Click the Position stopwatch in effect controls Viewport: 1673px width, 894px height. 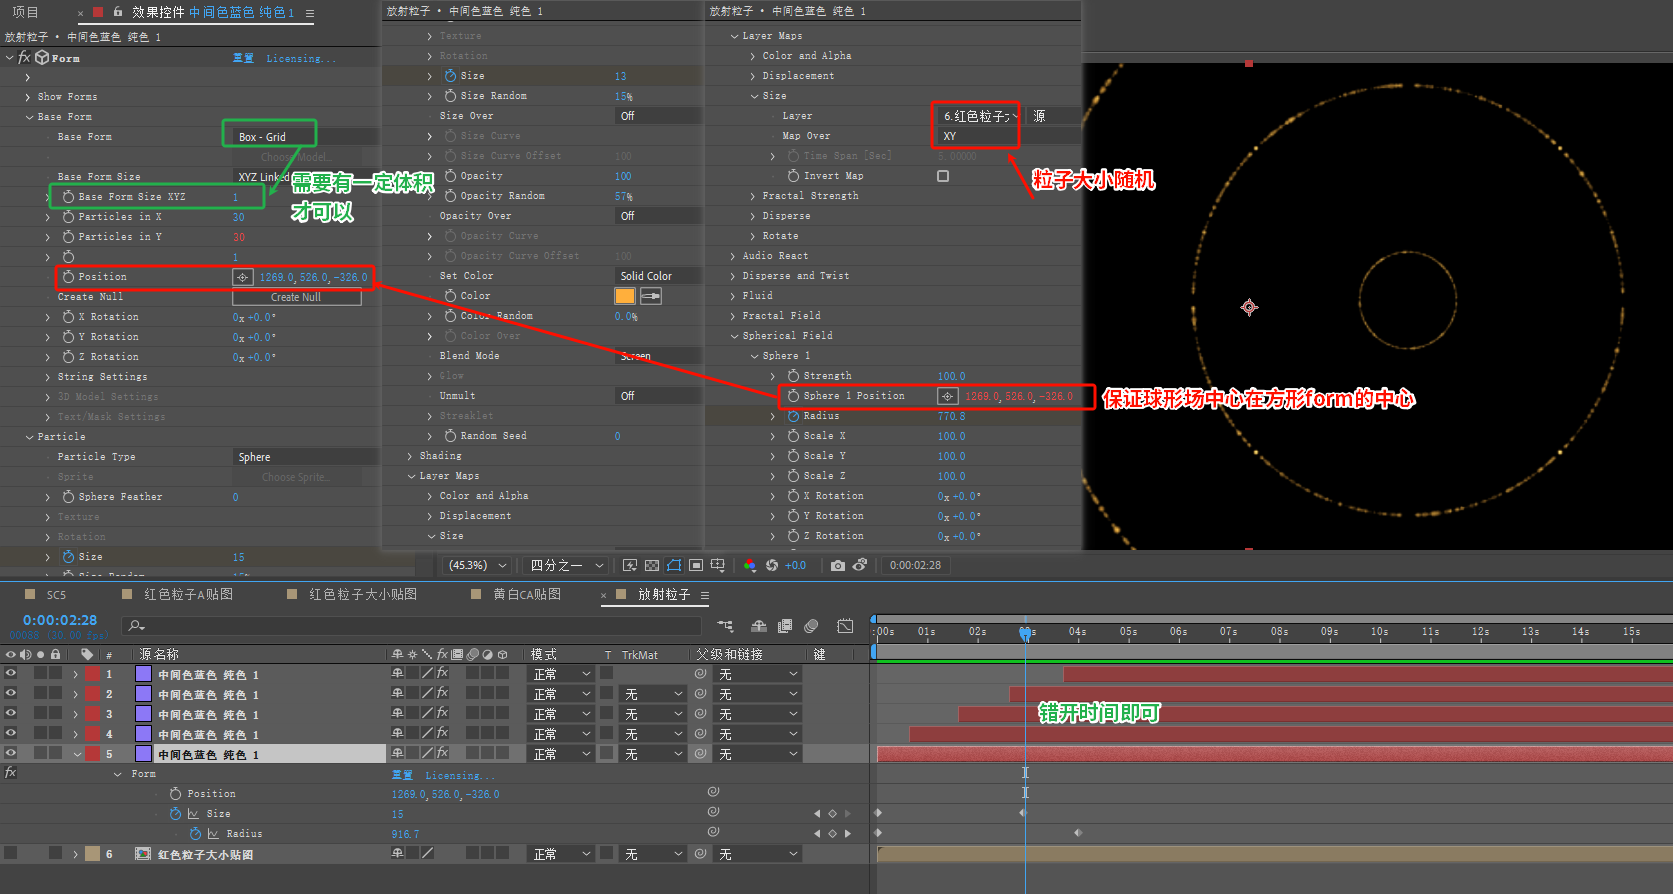pos(68,277)
